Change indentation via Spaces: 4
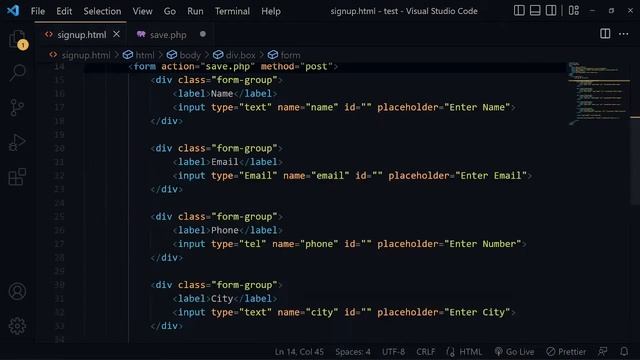Viewport: 640px width, 360px height. (x=353, y=351)
